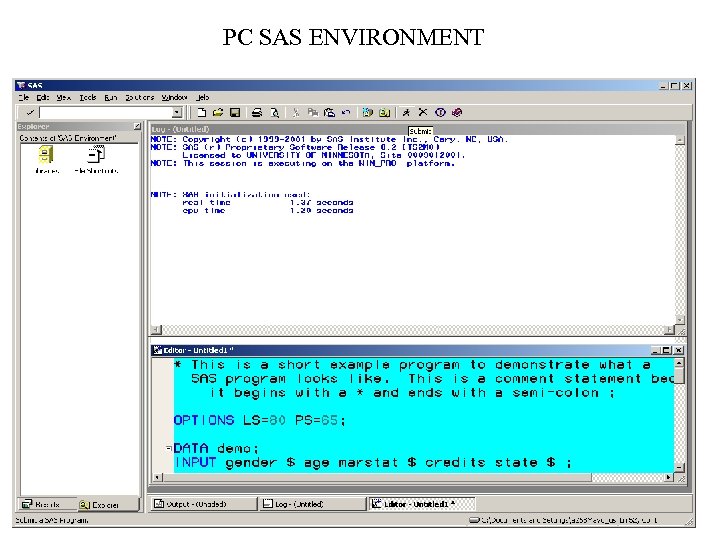Clear all with the toolbar X icon
Screen dimensions: 720x540
tap(423, 112)
